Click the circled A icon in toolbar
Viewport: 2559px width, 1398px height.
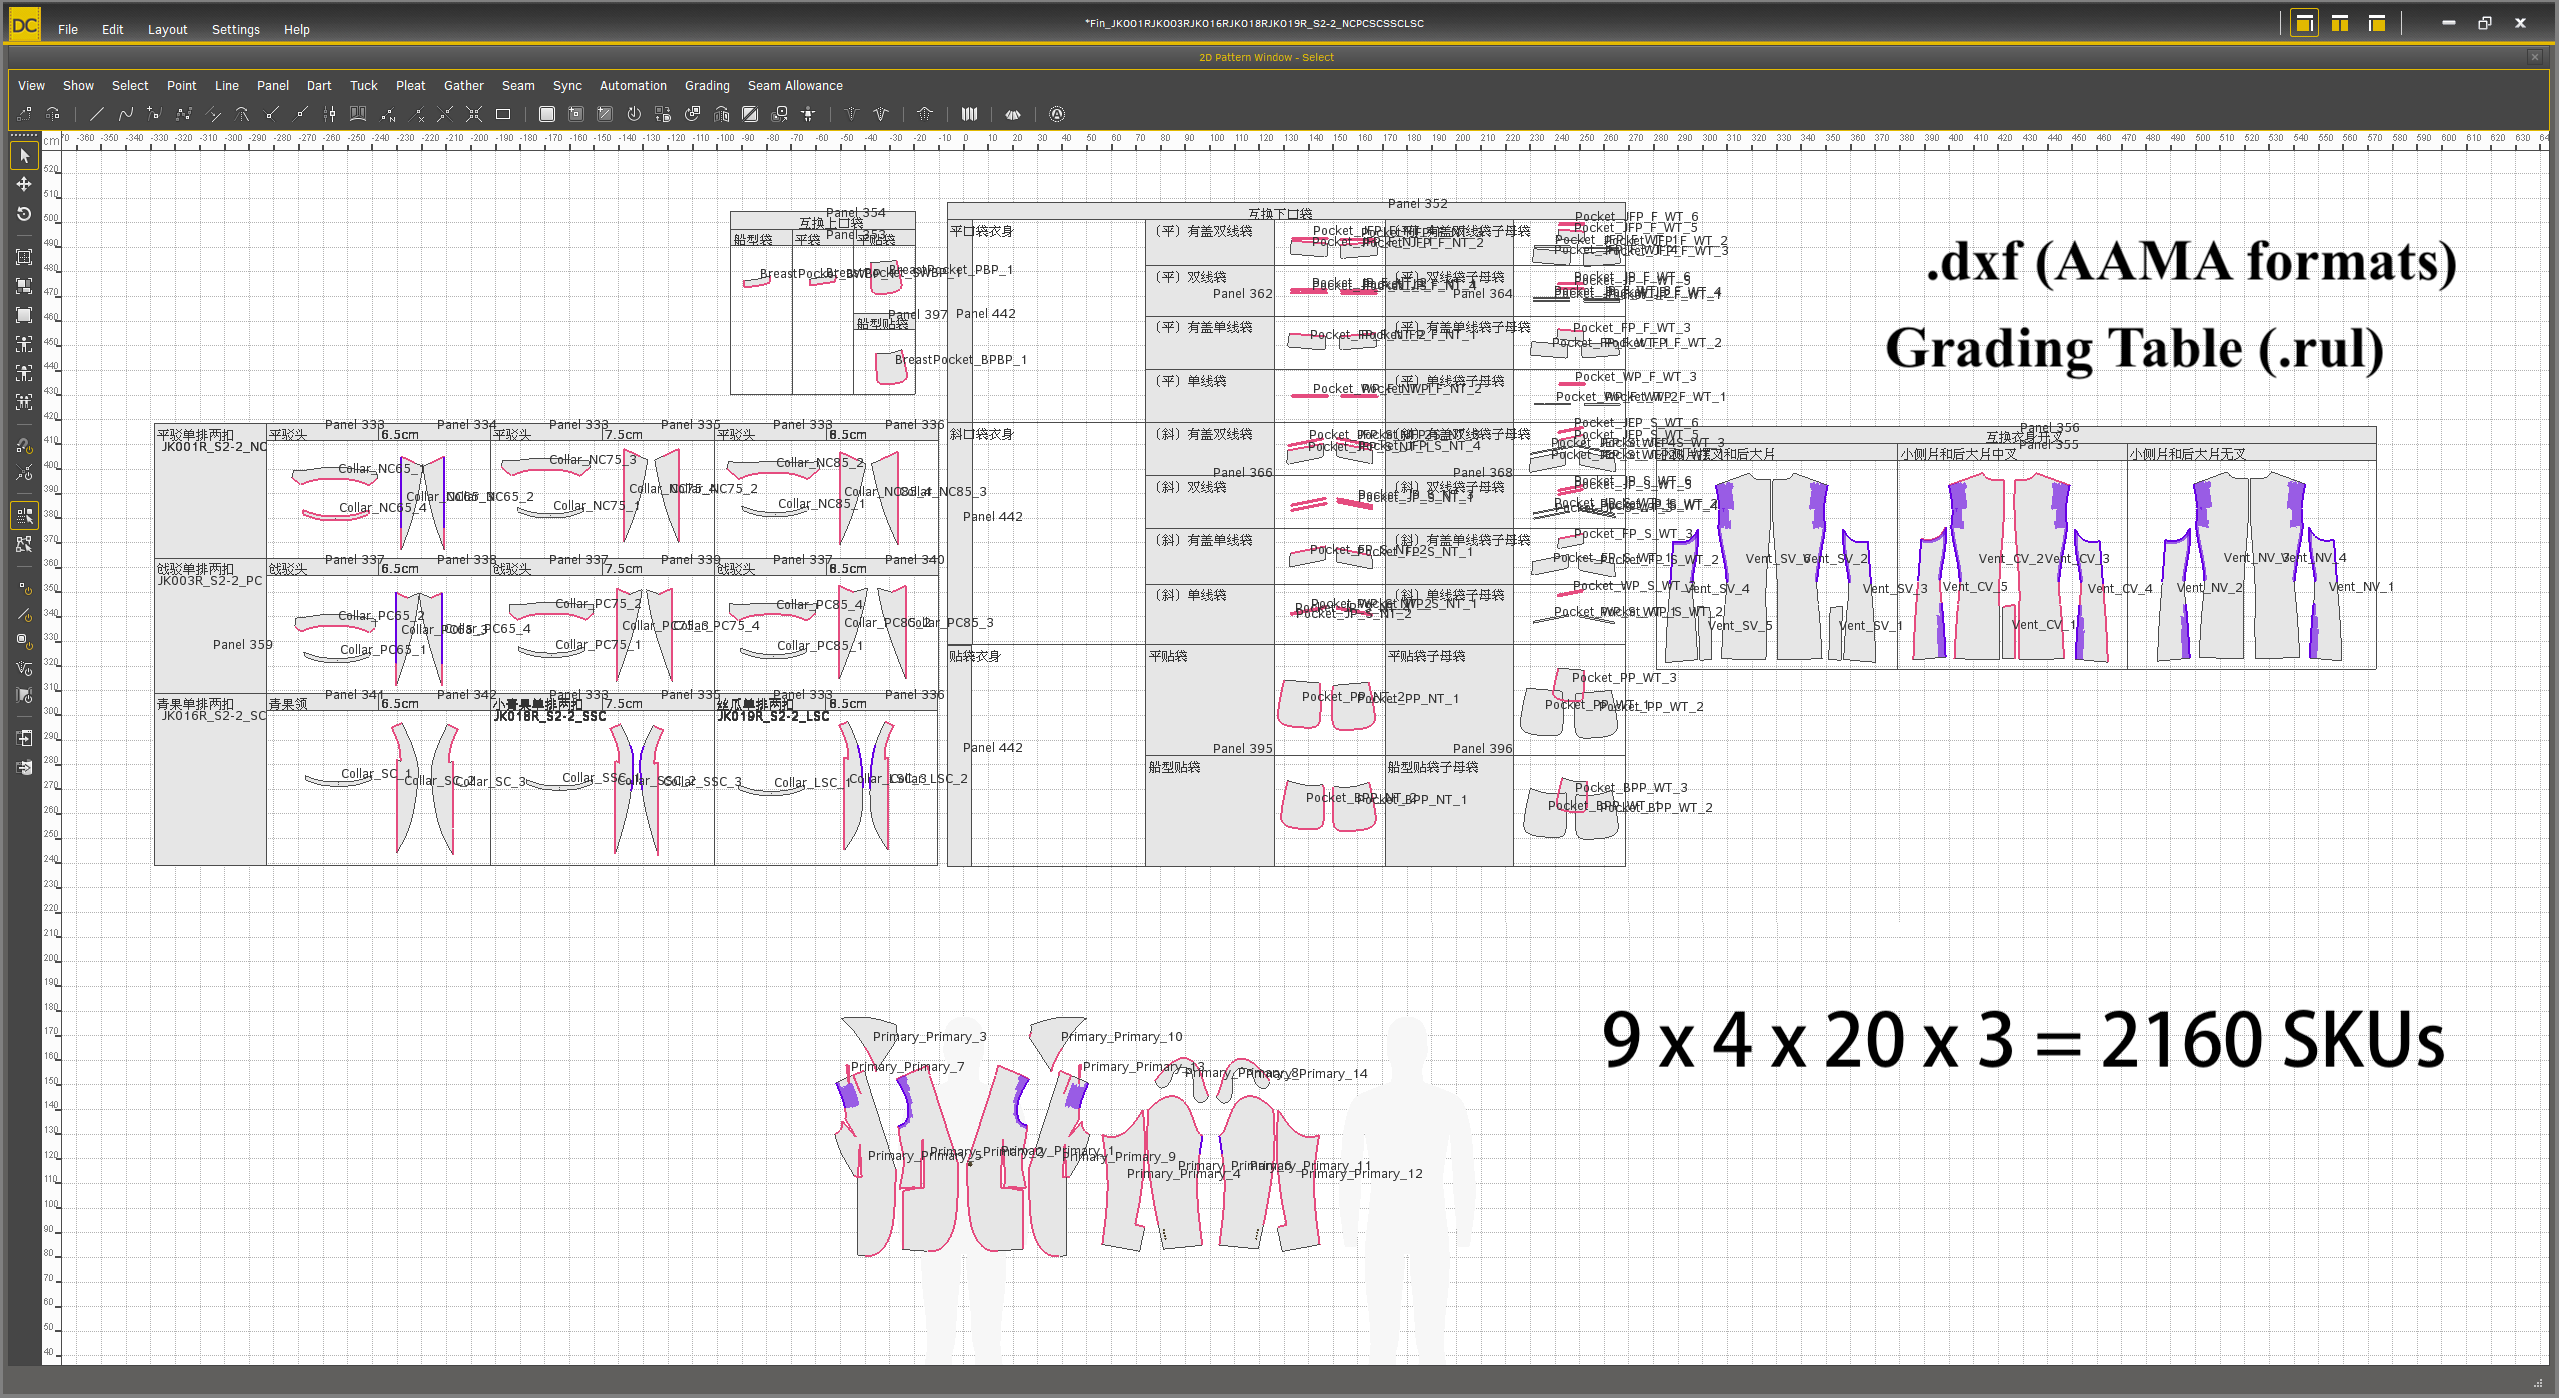pos(1057,114)
